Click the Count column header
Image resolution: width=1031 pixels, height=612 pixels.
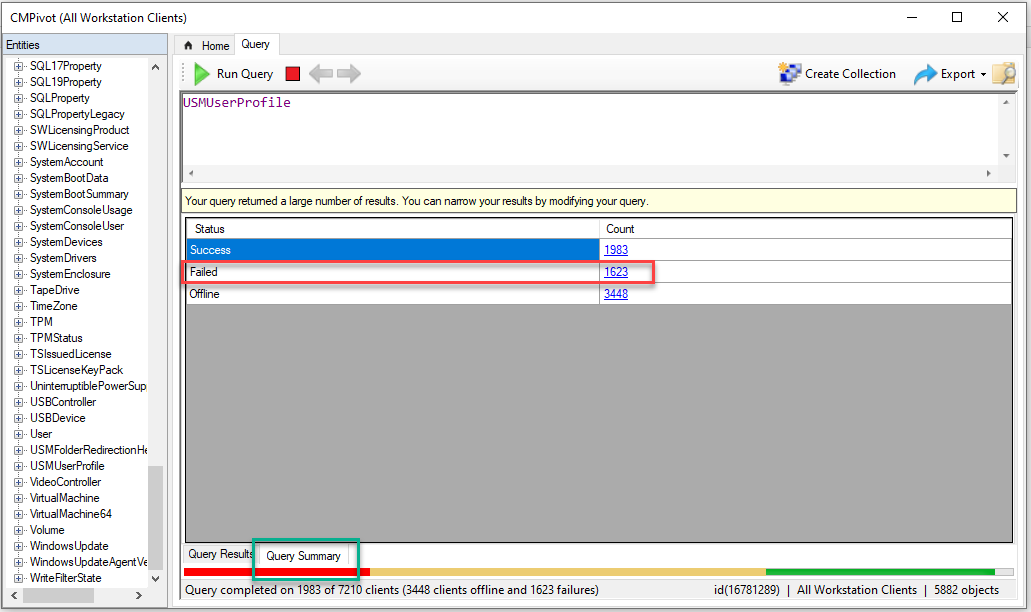point(805,229)
